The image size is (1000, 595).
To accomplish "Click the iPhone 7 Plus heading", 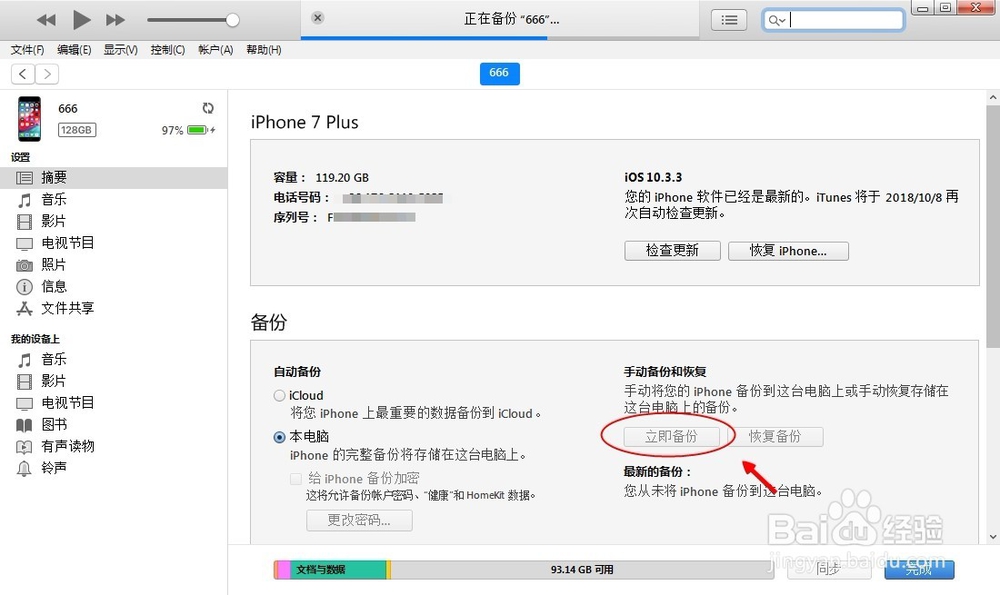I will tap(304, 122).
